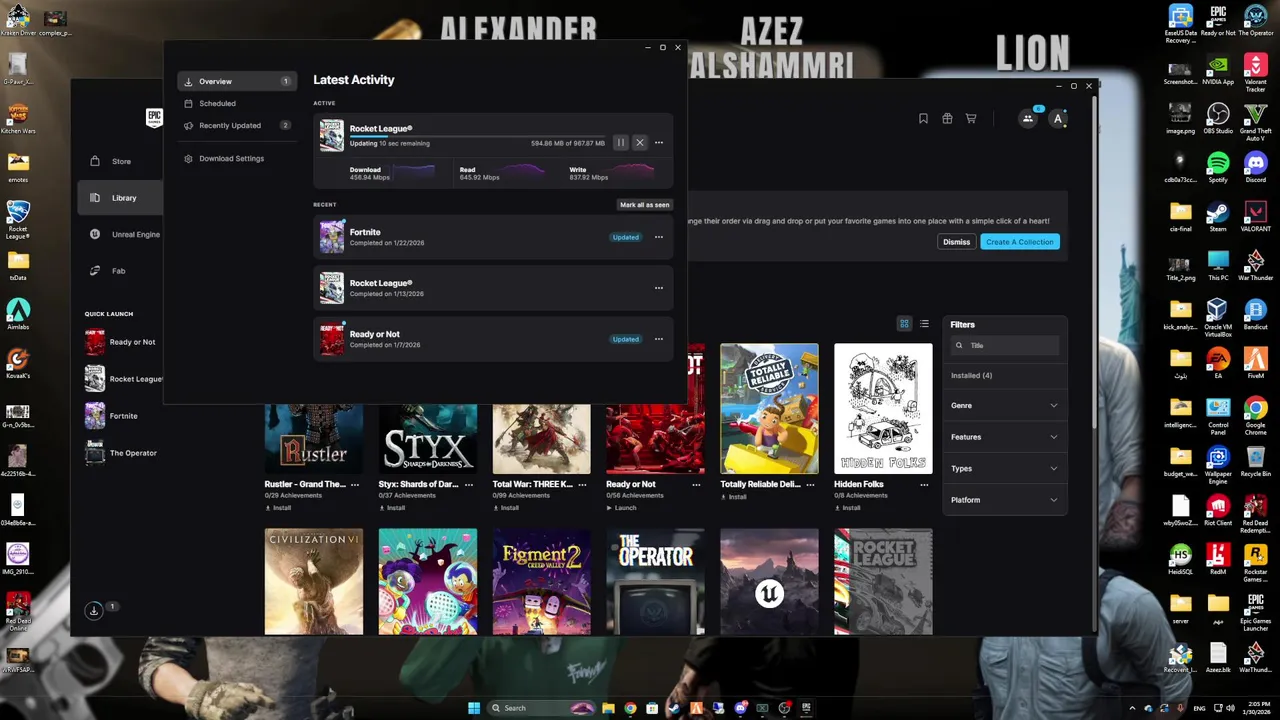The width and height of the screenshot is (1280, 720).
Task: Open options menu for Totally Reliable Delivery tile
Action: pos(810,484)
